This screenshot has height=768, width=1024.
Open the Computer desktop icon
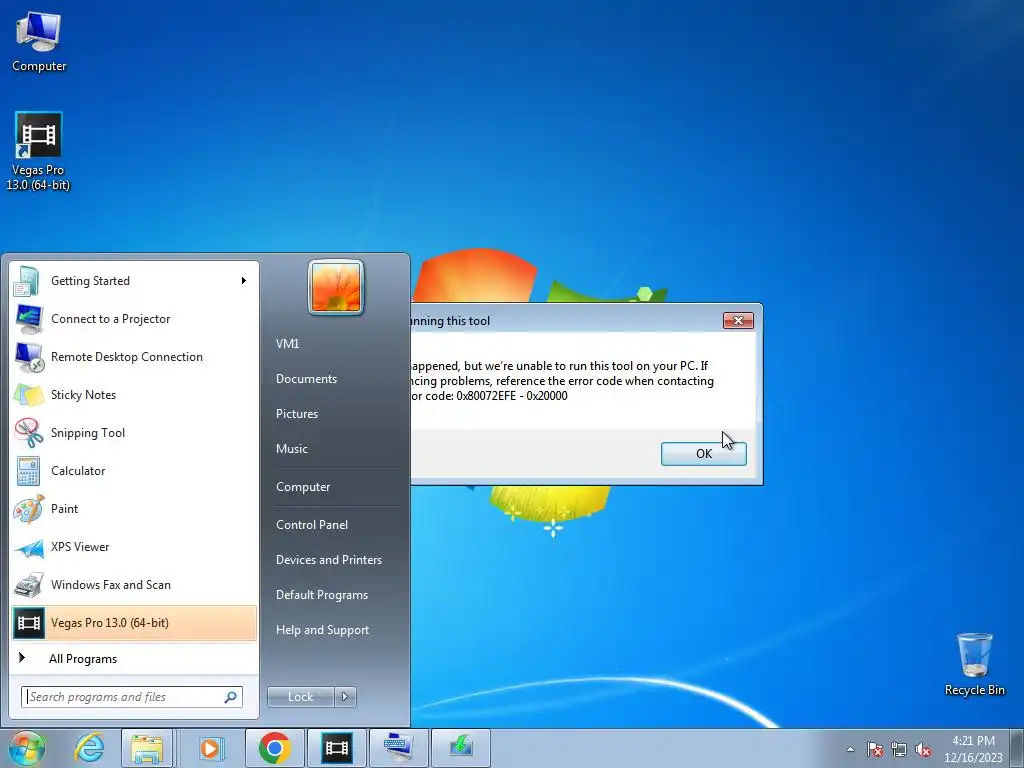coord(39,41)
